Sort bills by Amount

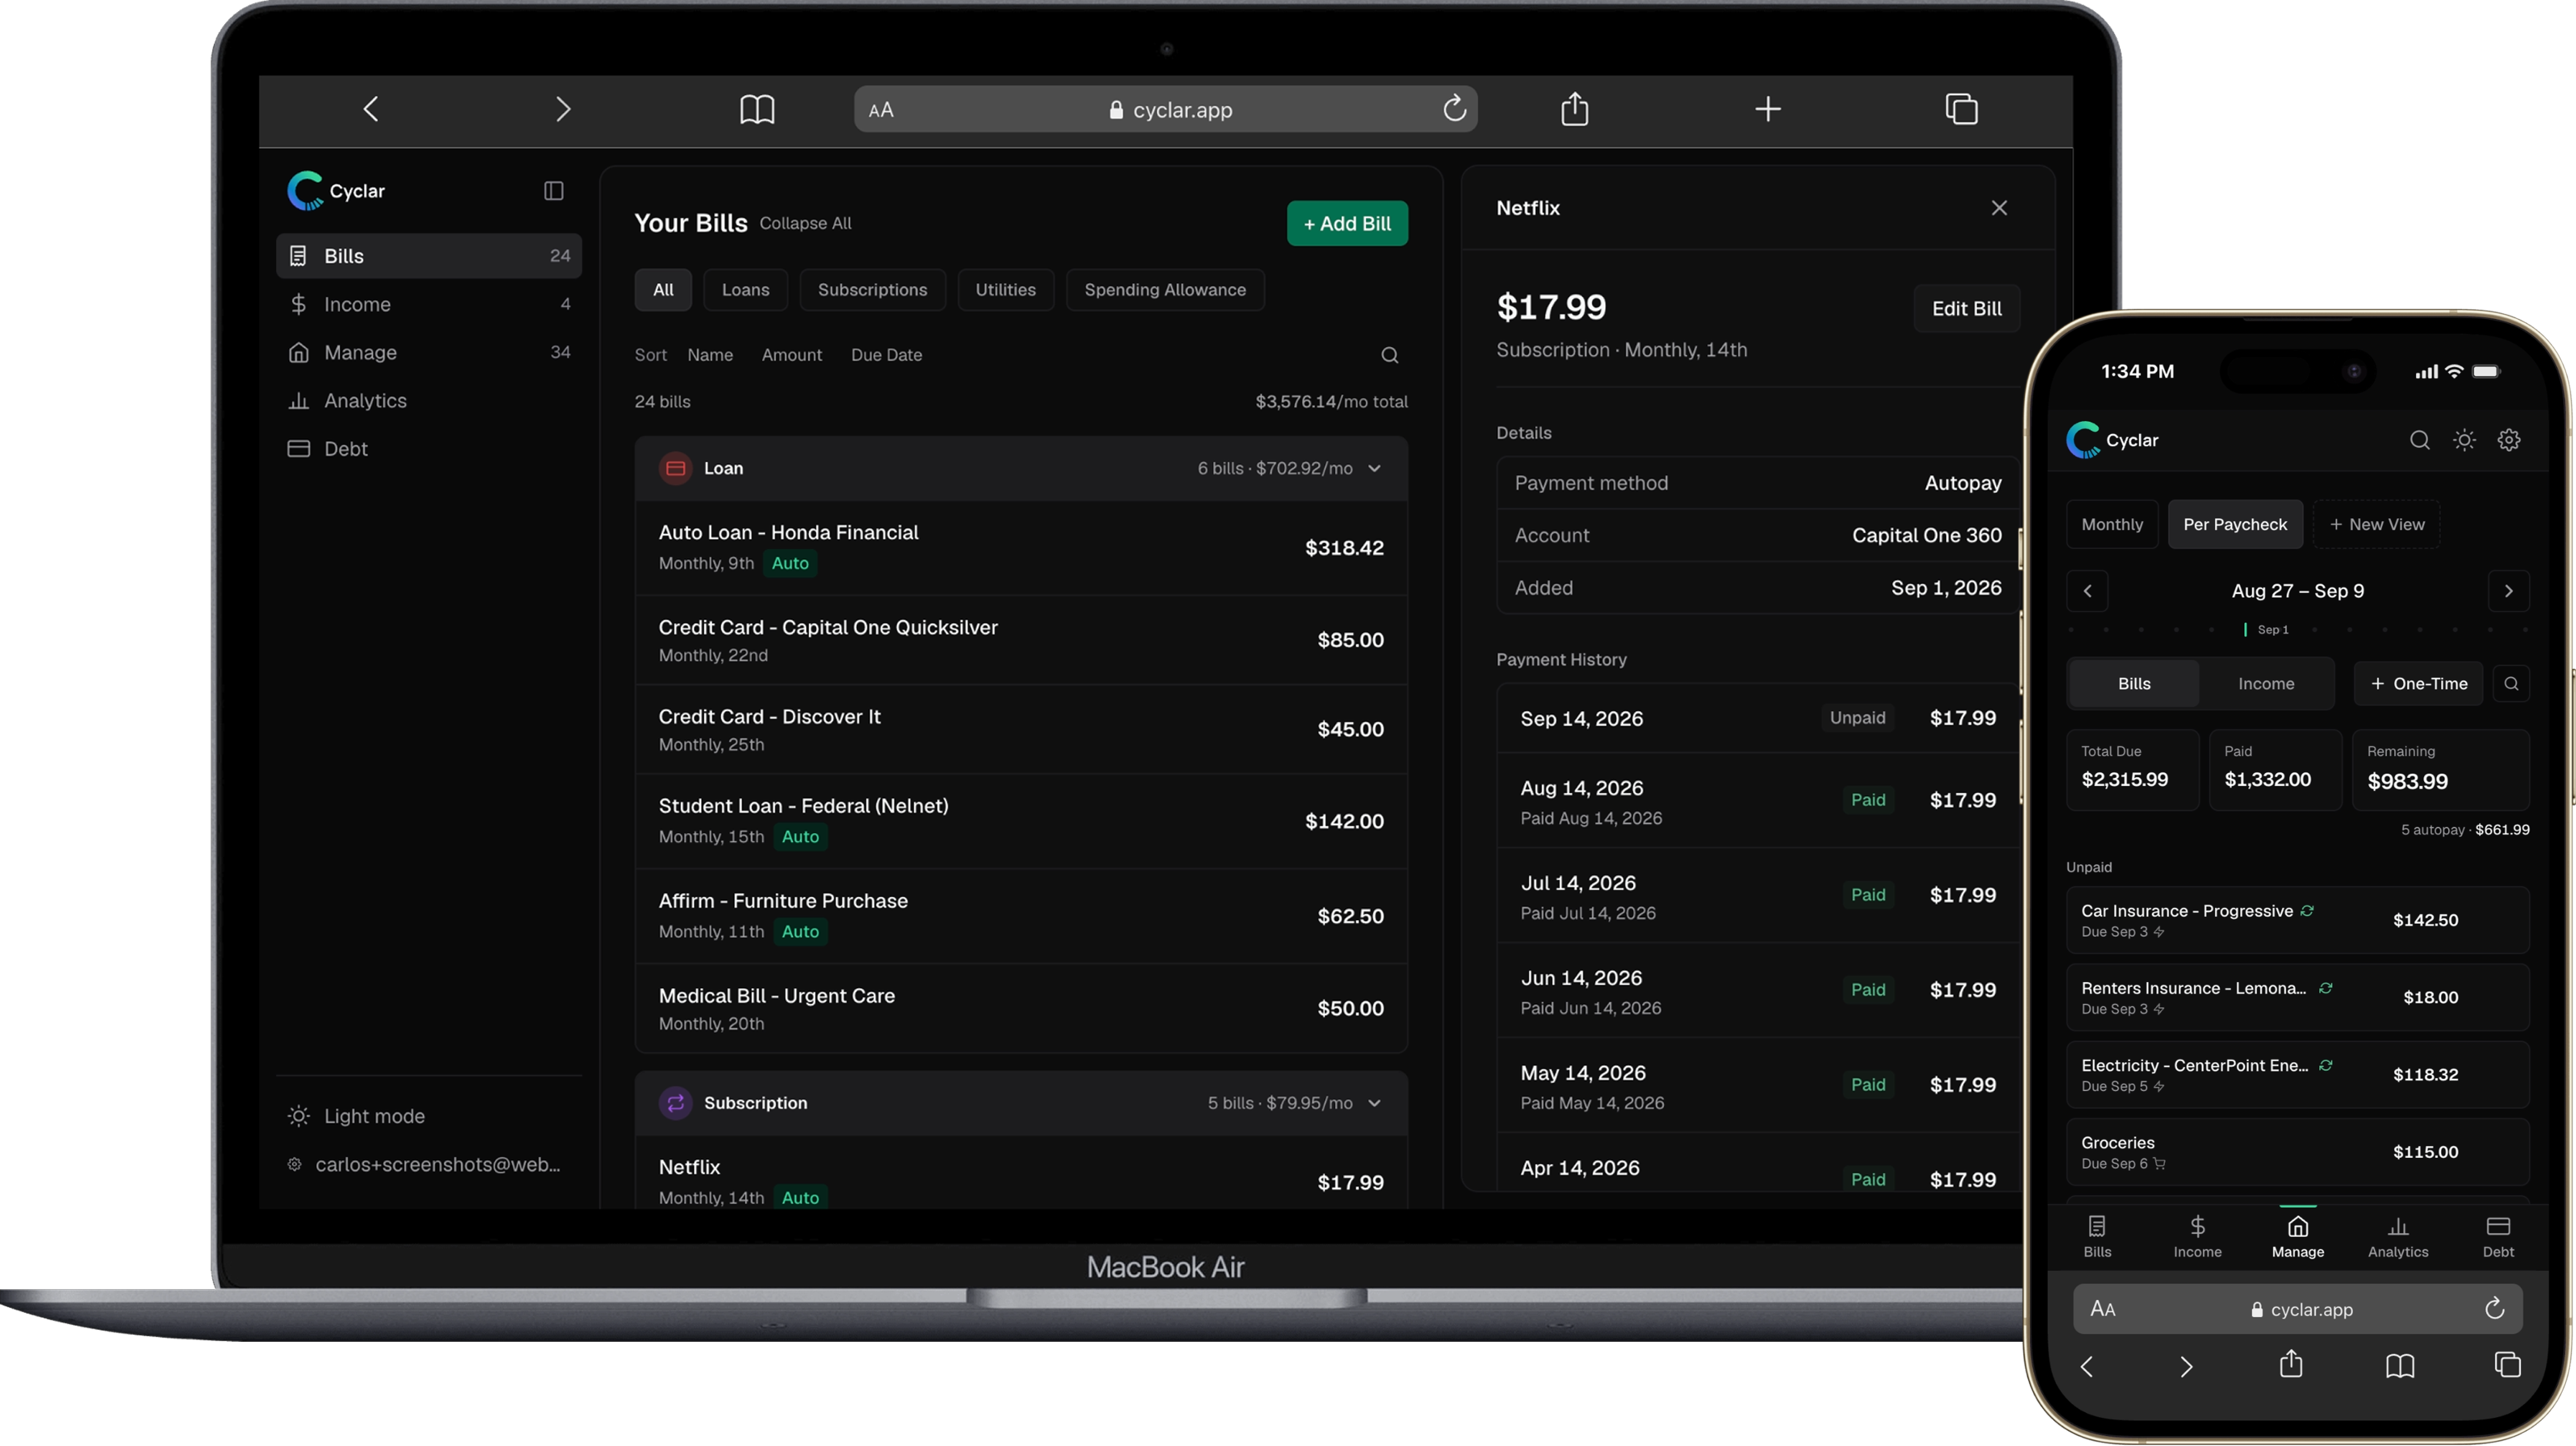791,355
